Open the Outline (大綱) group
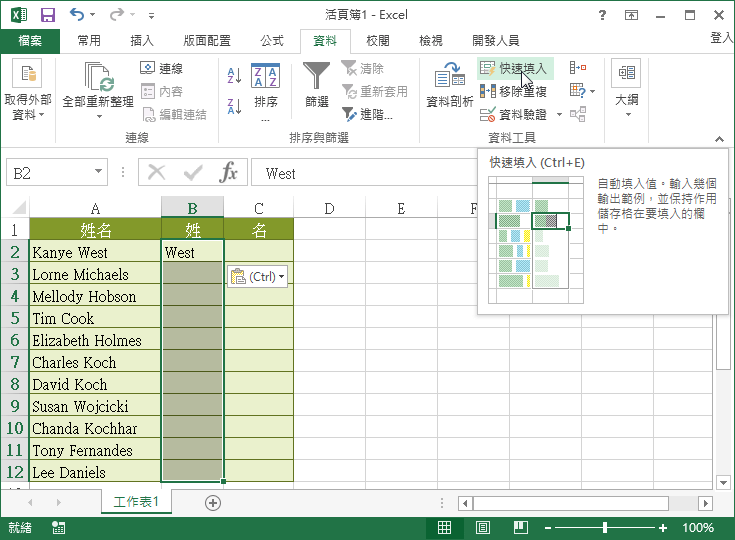Viewport: 735px width, 540px height. tap(626, 88)
